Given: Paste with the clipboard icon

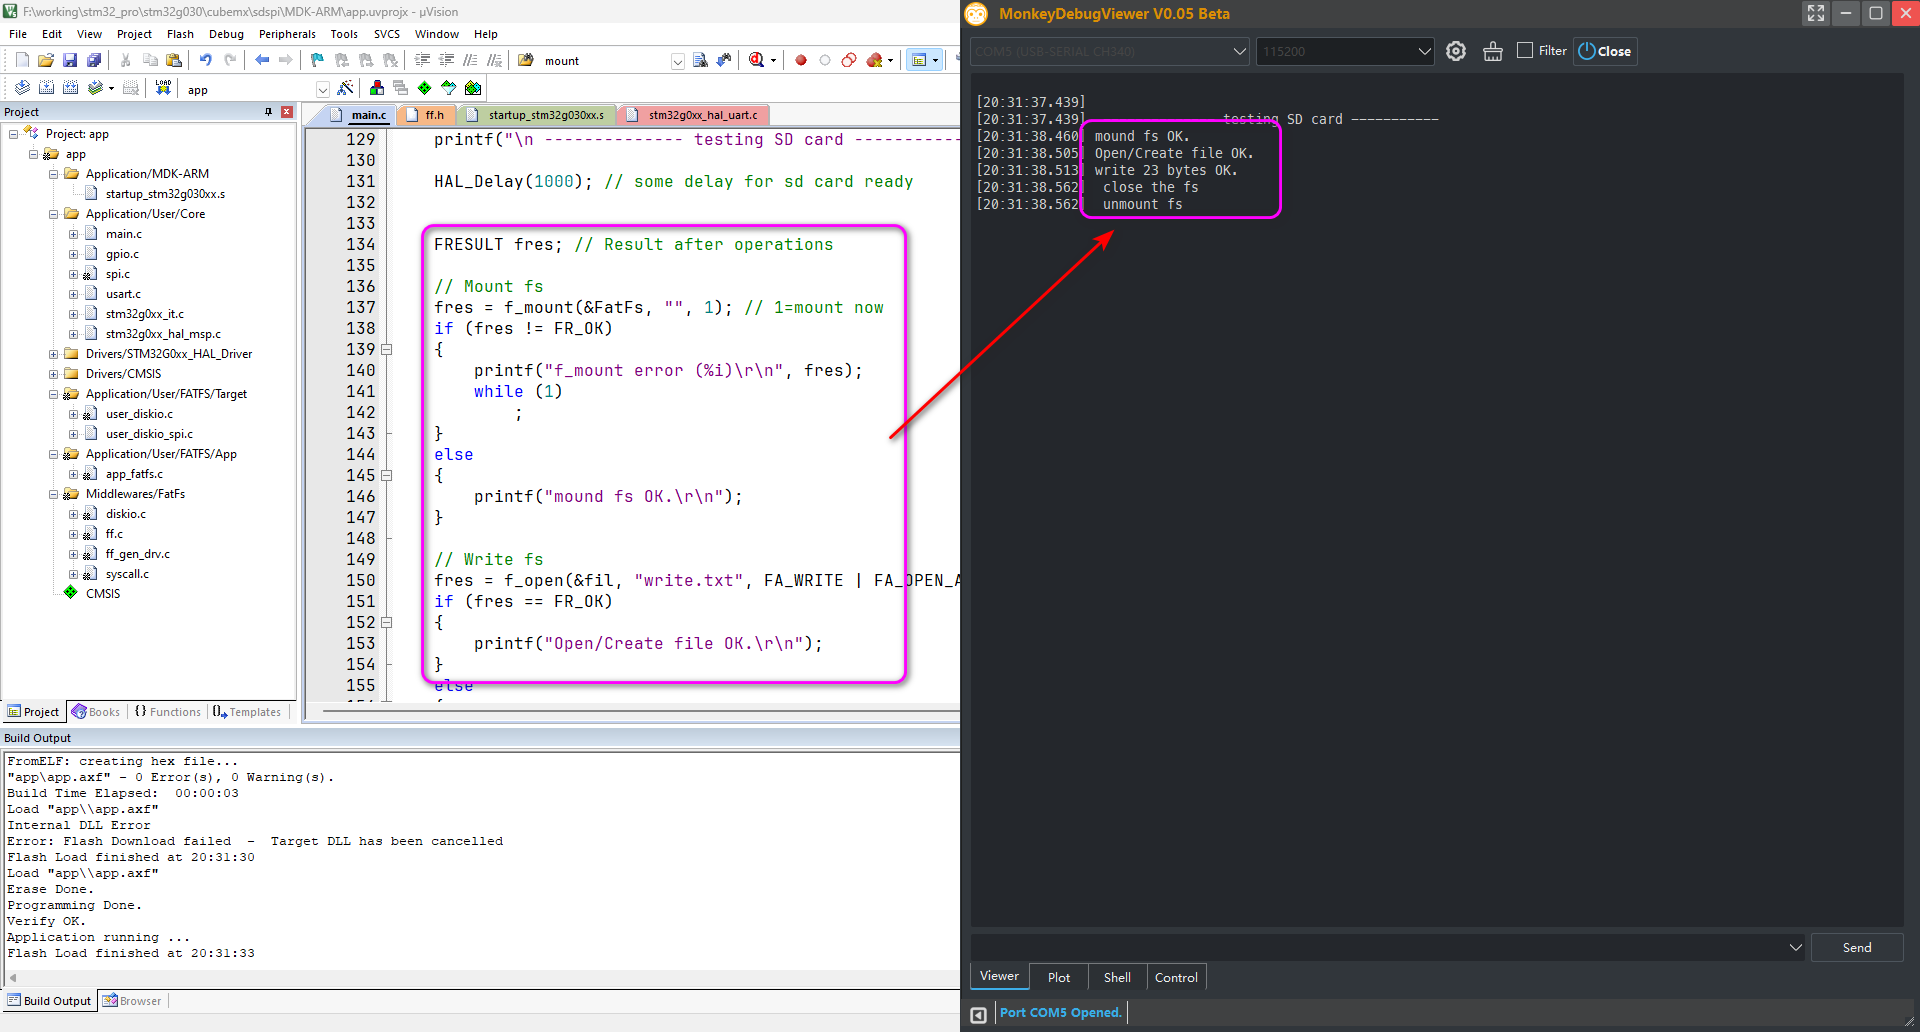Looking at the screenshot, I should click(x=174, y=60).
